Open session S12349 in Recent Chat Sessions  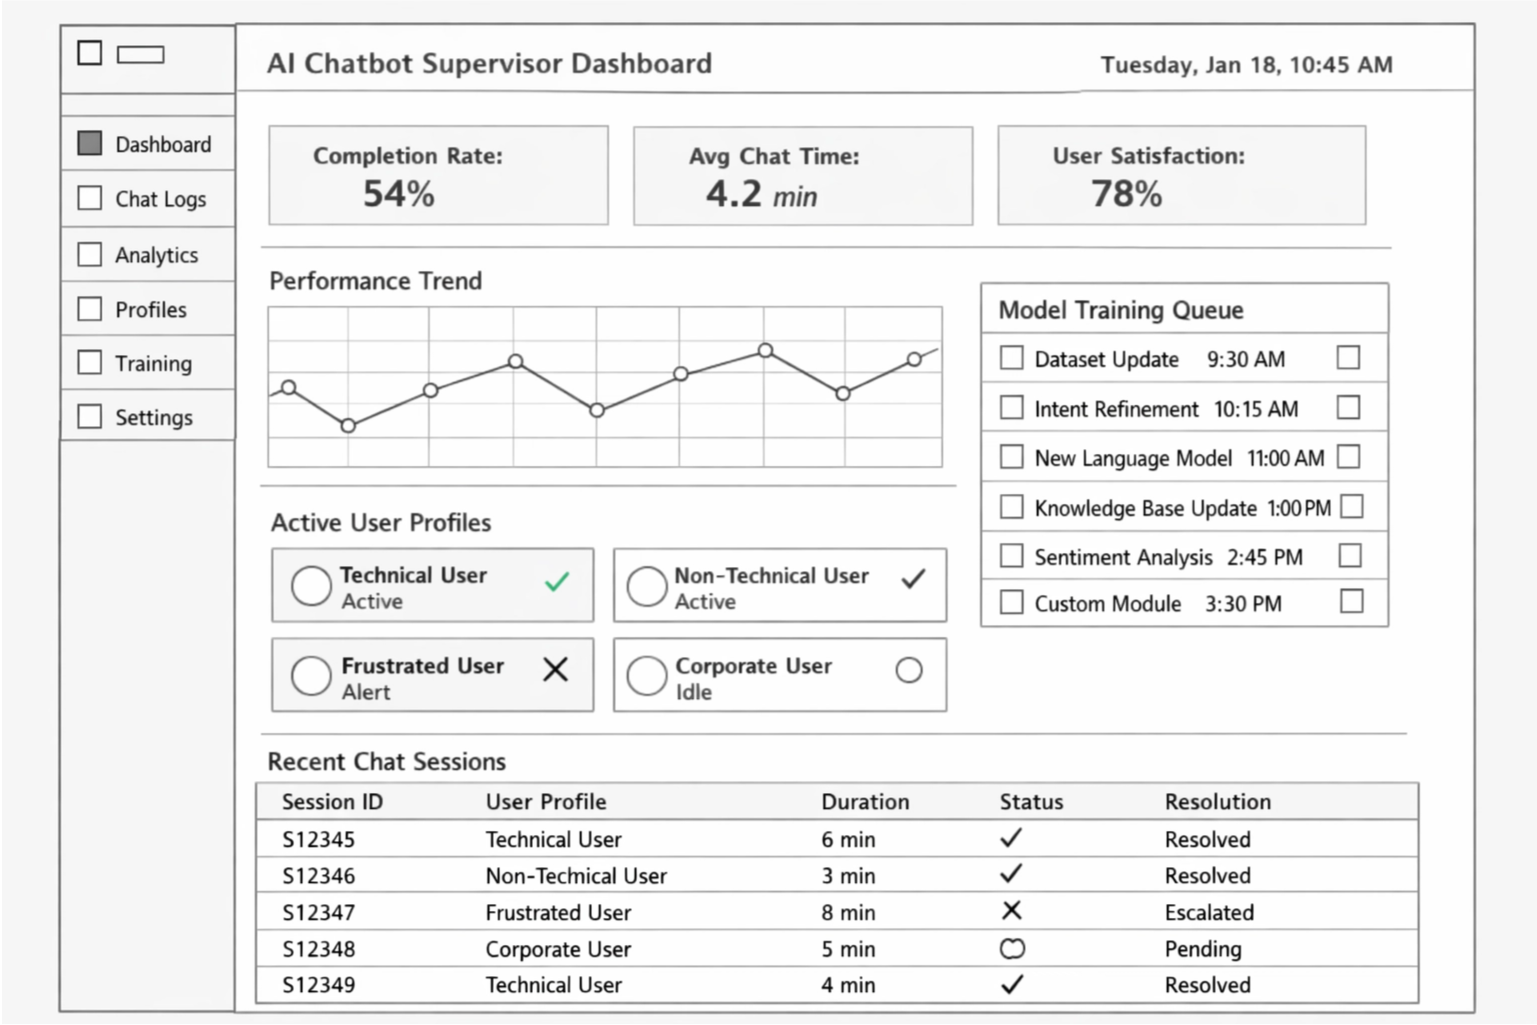(318, 985)
